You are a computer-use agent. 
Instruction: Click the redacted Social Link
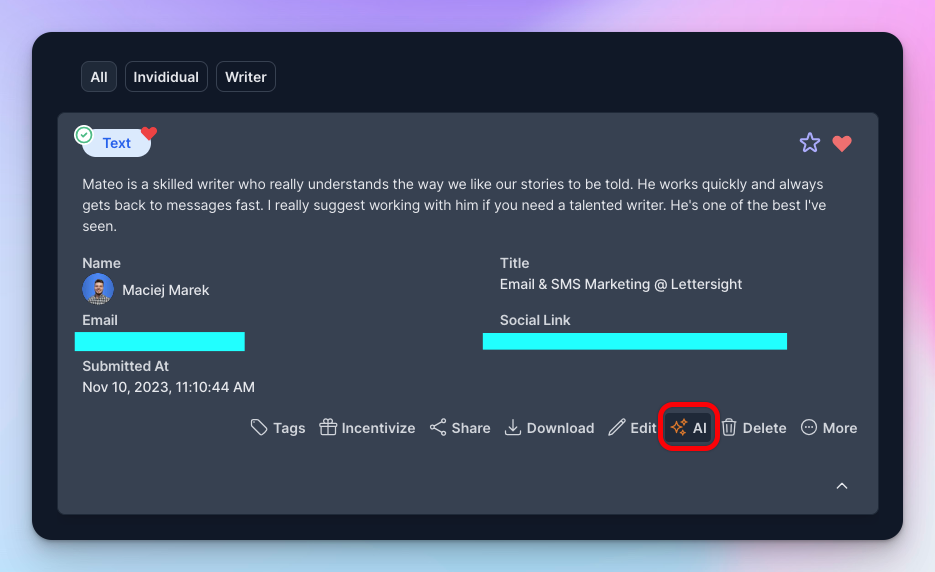pyautogui.click(x=634, y=341)
